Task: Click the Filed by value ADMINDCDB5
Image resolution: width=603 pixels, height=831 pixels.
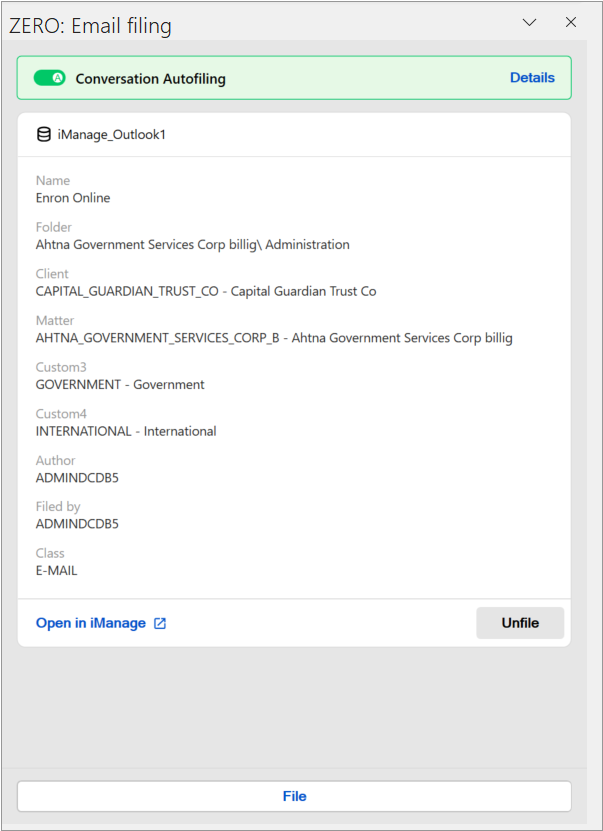Action: coord(77,524)
